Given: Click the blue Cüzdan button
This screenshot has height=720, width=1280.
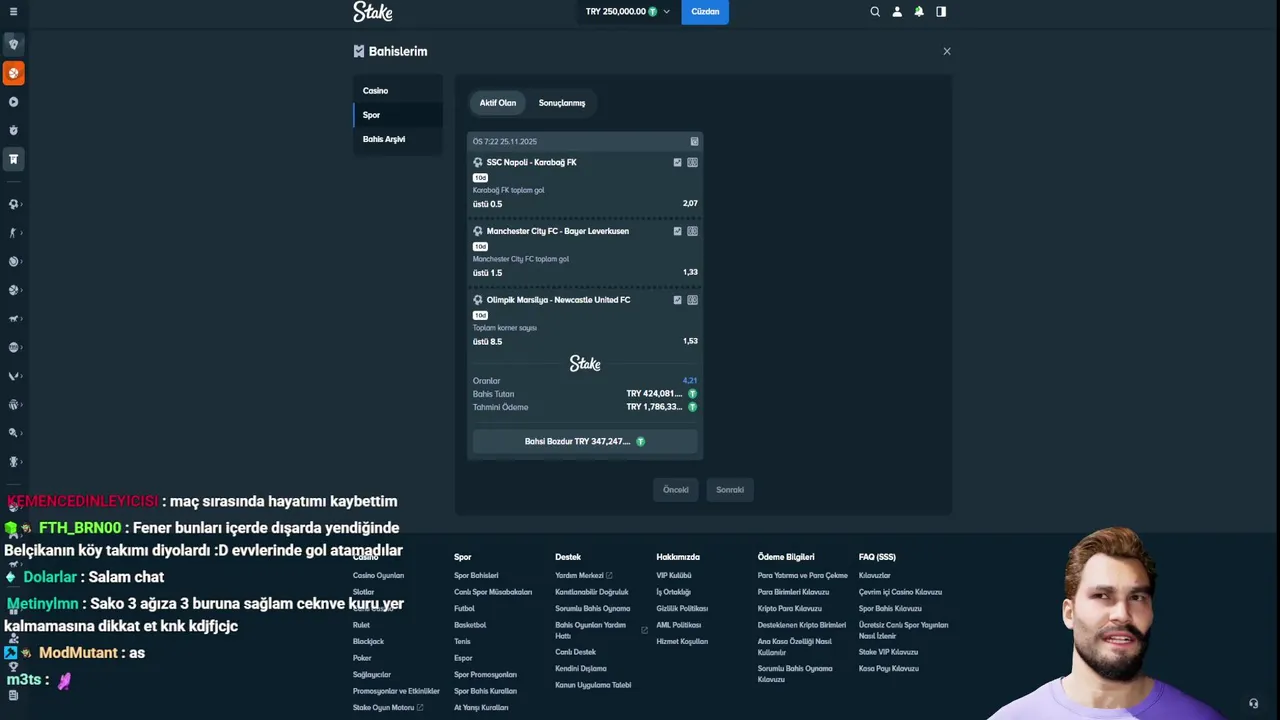Looking at the screenshot, I should click(x=705, y=12).
